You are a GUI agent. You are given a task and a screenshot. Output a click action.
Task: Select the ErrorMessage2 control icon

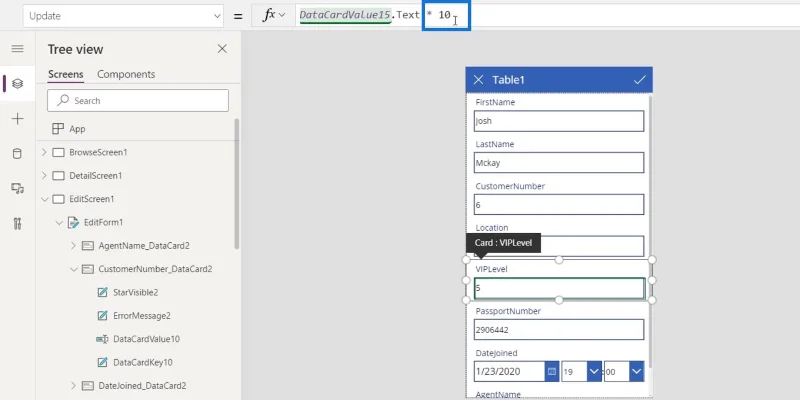pyautogui.click(x=102, y=316)
